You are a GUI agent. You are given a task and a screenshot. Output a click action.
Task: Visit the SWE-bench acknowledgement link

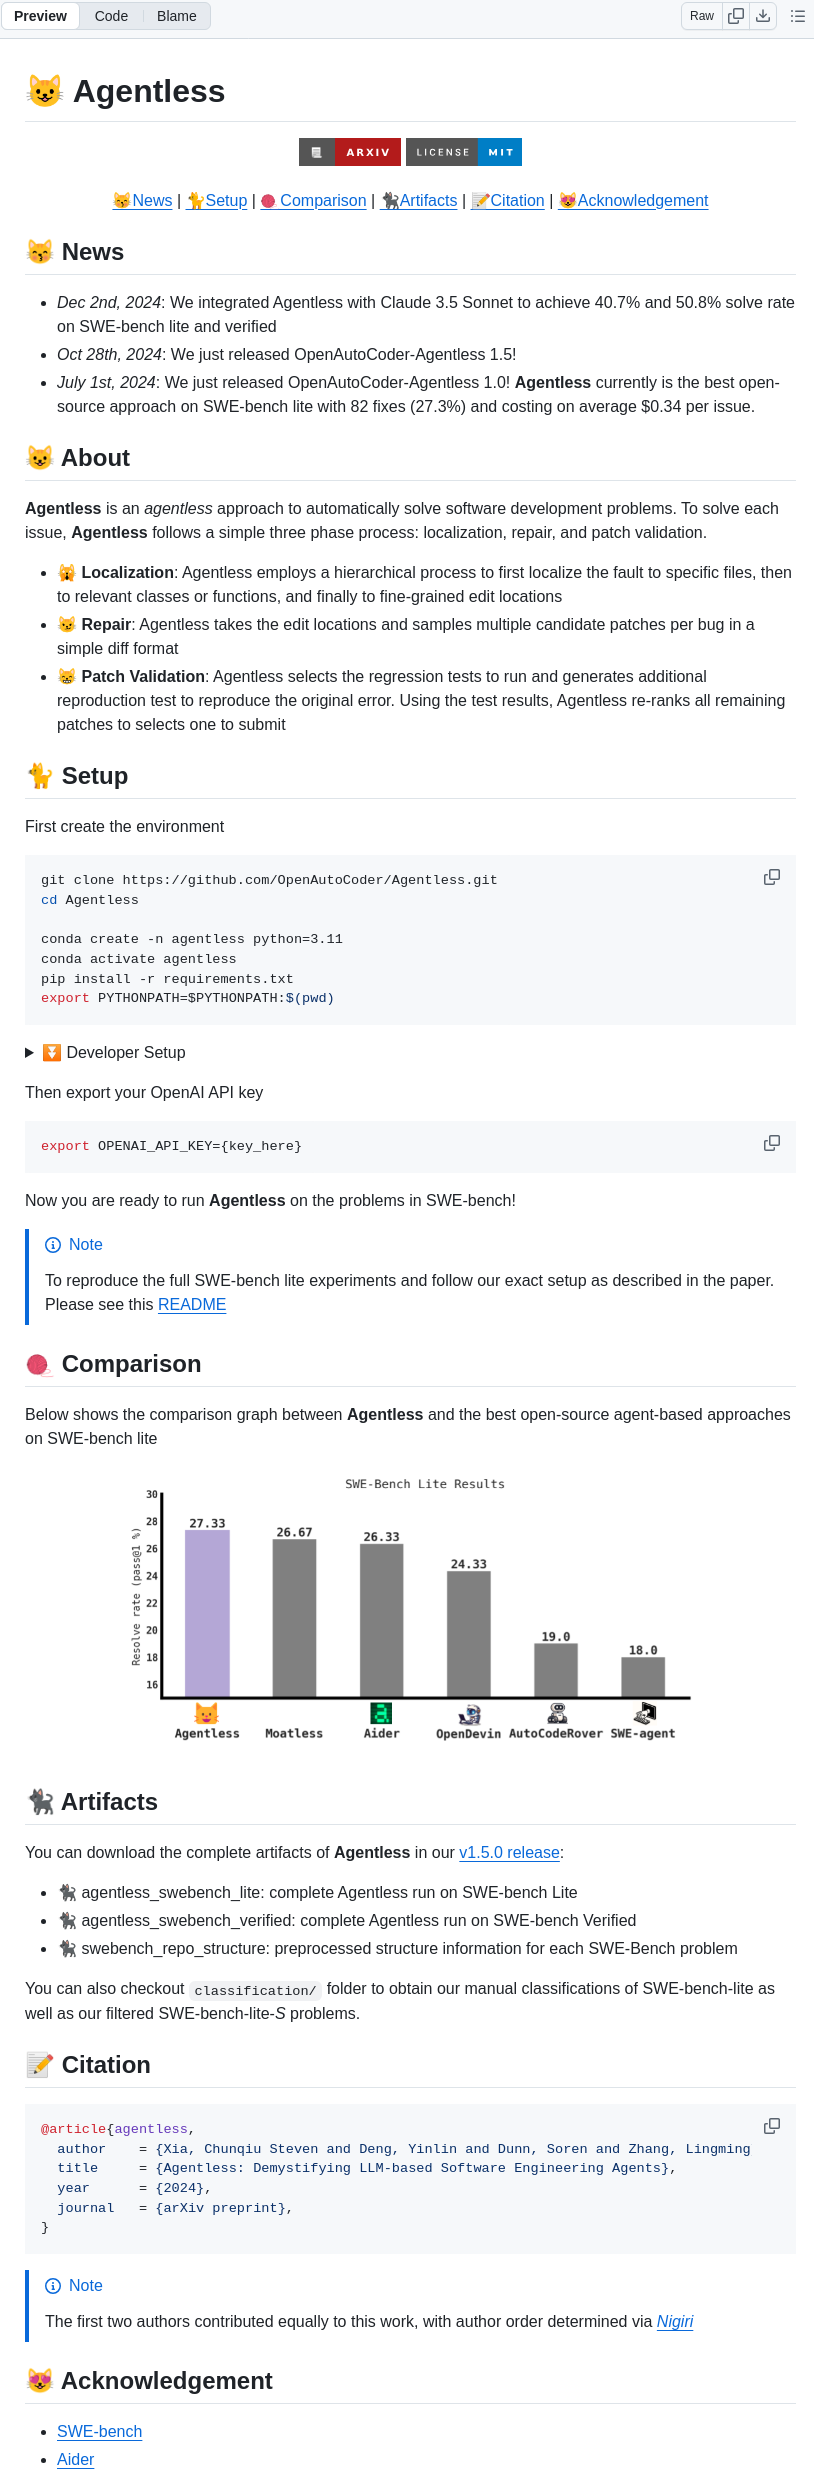click(x=99, y=2431)
